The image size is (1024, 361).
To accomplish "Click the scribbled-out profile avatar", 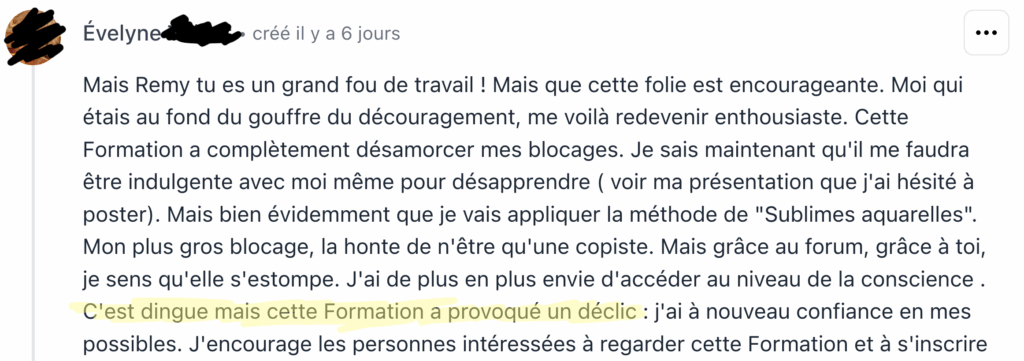I will point(33,38).
